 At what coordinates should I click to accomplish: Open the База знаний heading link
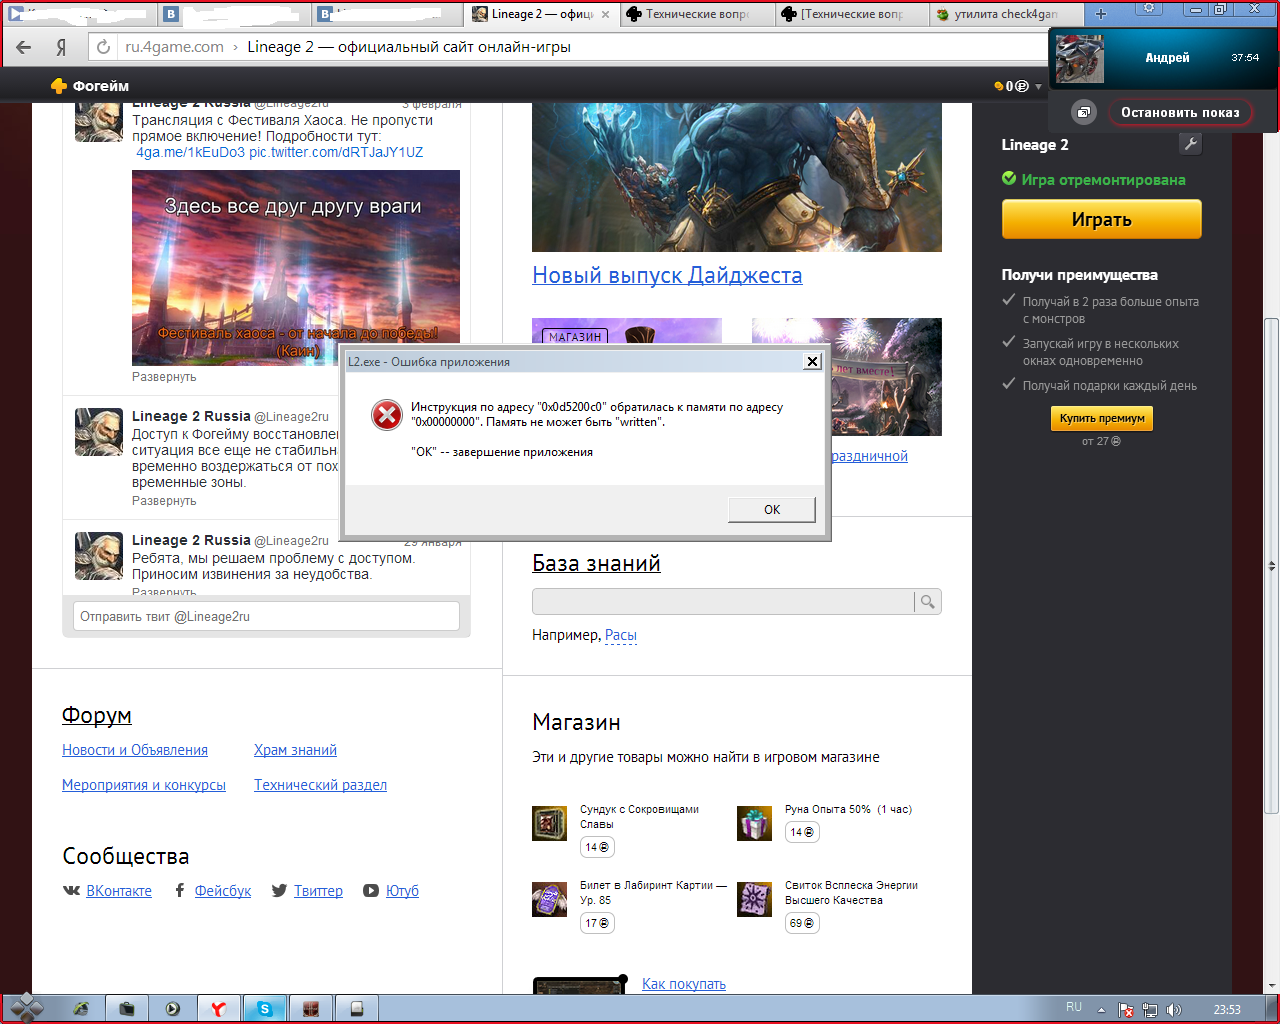(x=596, y=563)
